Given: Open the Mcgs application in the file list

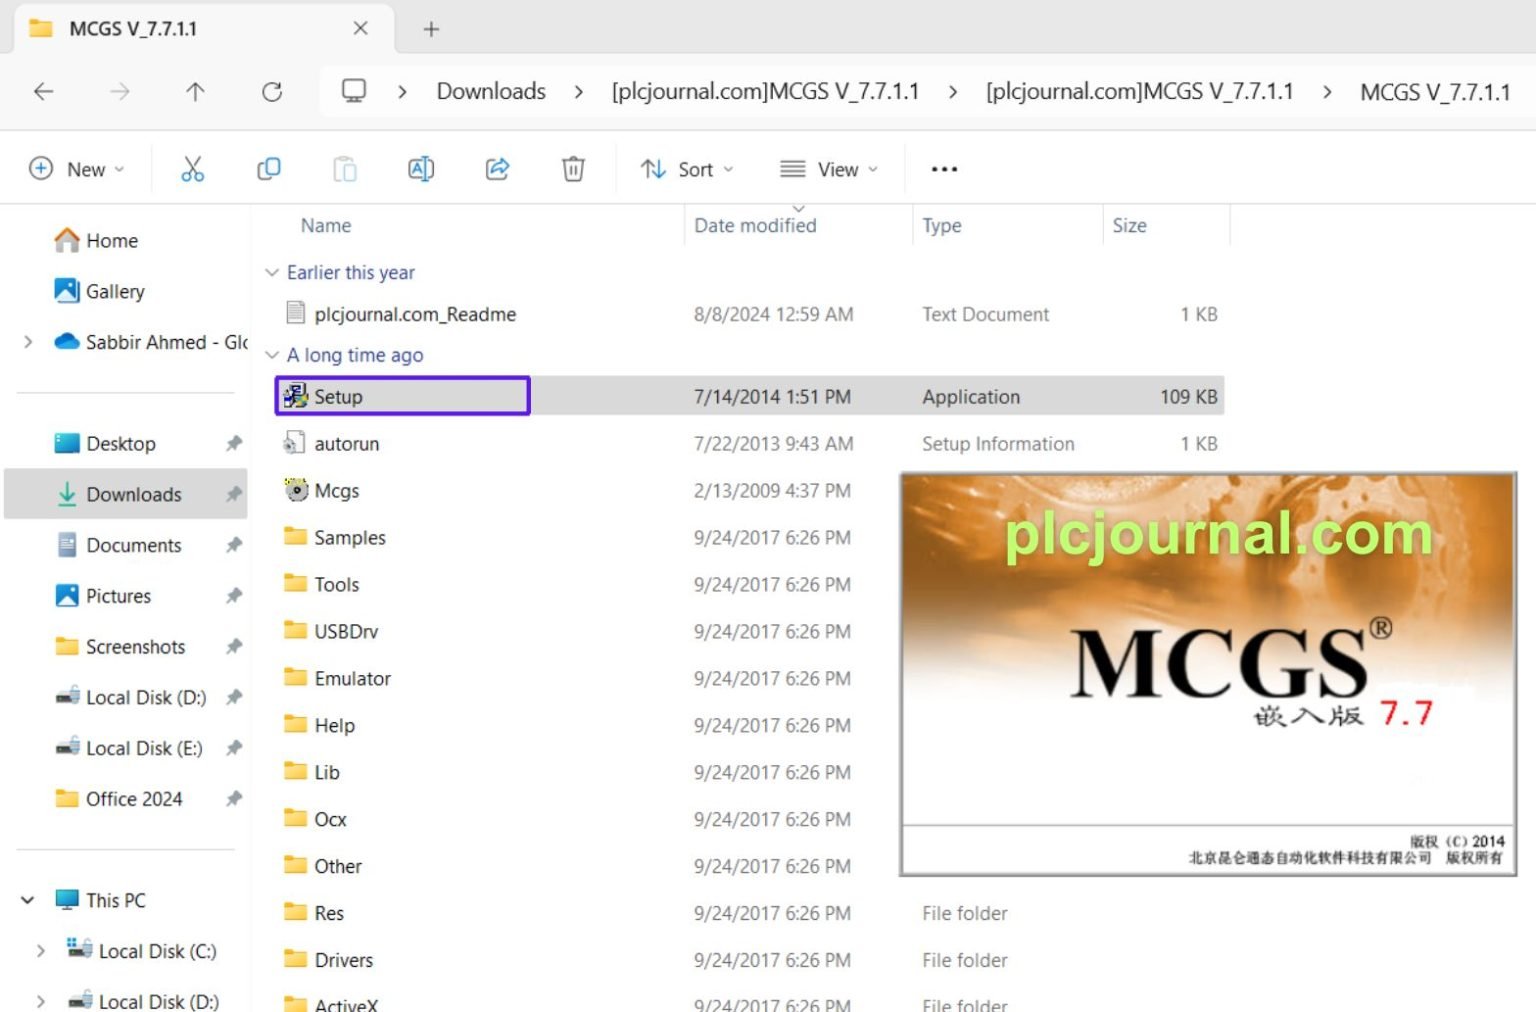Looking at the screenshot, I should tap(336, 490).
